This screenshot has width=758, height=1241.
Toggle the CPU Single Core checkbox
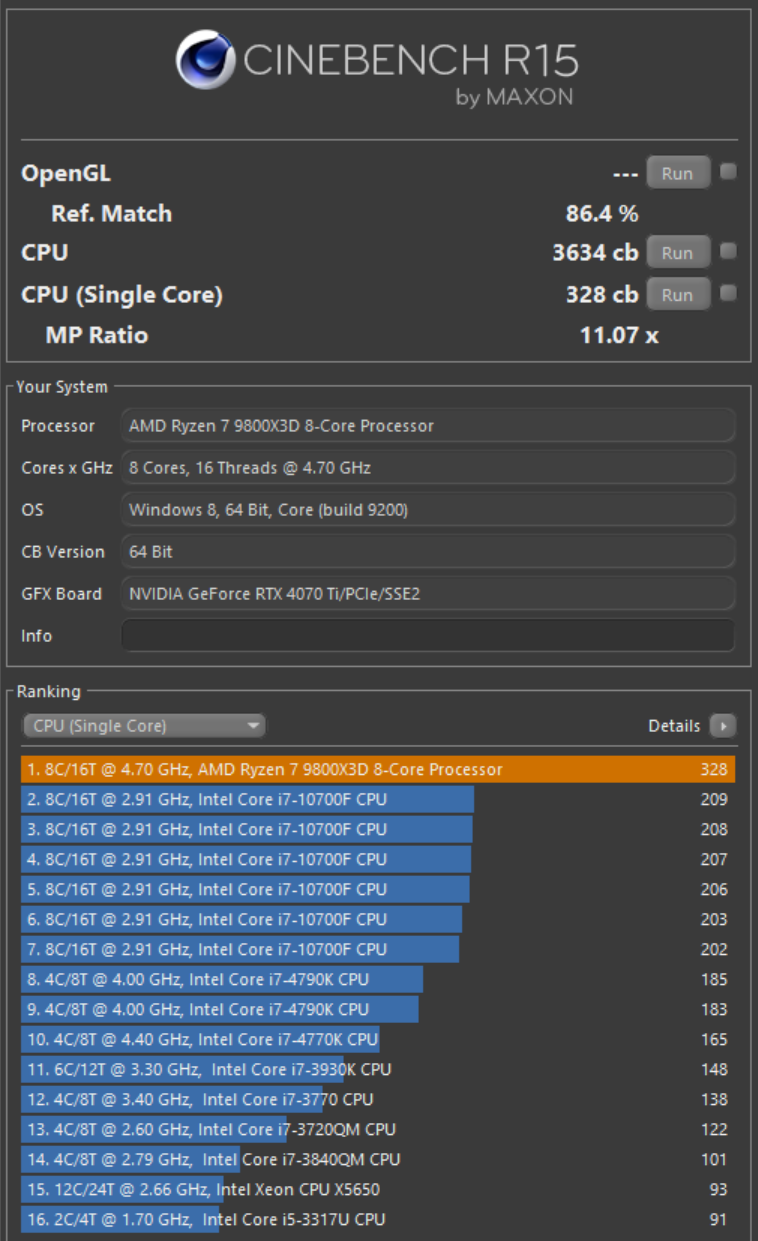click(x=728, y=293)
